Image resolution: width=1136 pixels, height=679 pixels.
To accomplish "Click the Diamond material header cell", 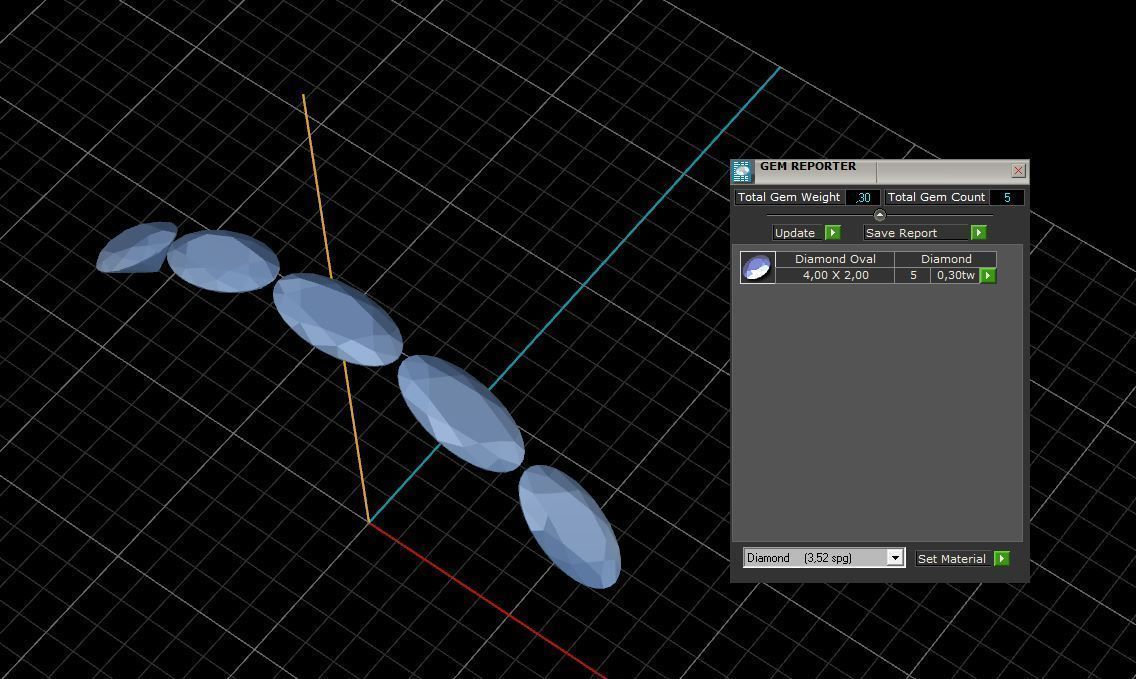I will click(x=946, y=259).
